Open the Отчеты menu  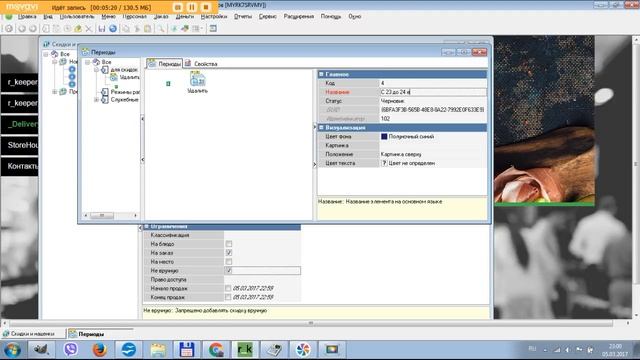coord(243,16)
